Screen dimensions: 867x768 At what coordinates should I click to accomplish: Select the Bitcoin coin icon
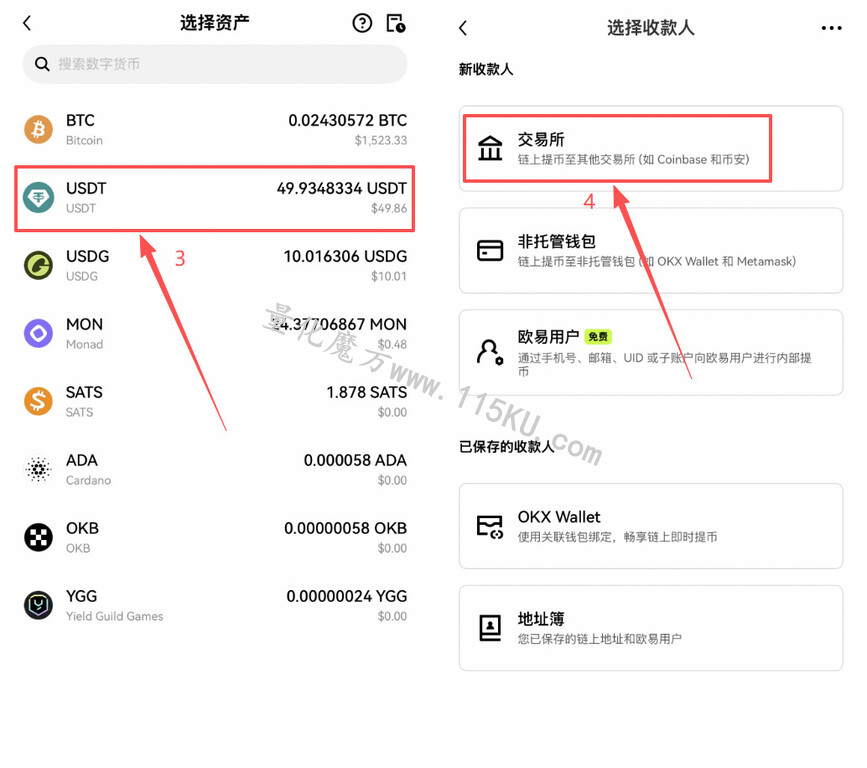point(38,129)
